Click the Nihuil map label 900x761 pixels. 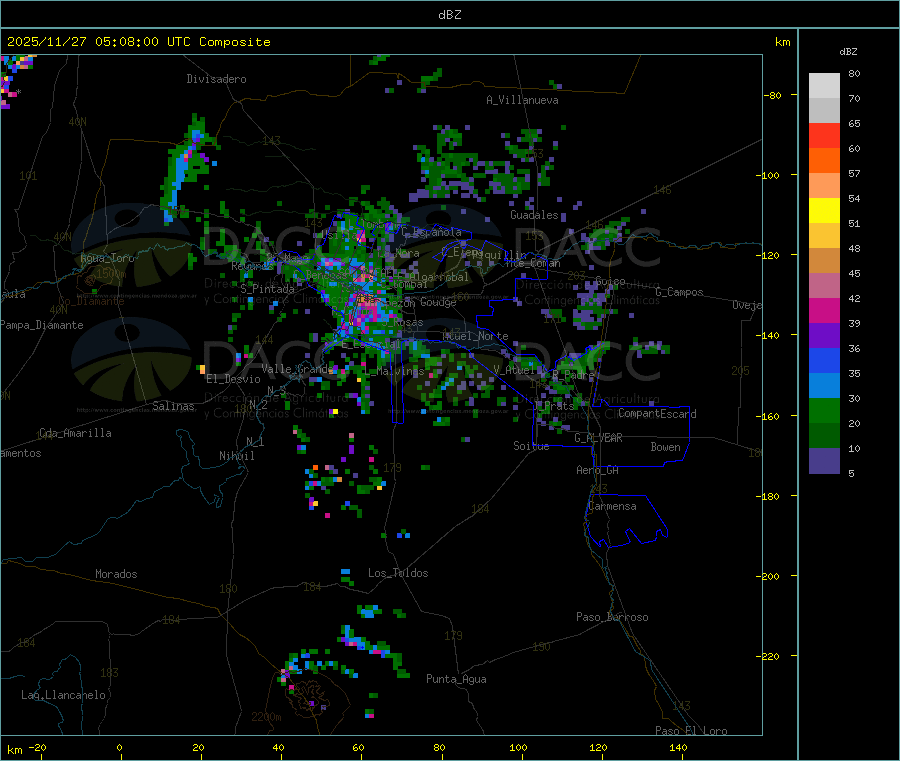click(x=237, y=456)
